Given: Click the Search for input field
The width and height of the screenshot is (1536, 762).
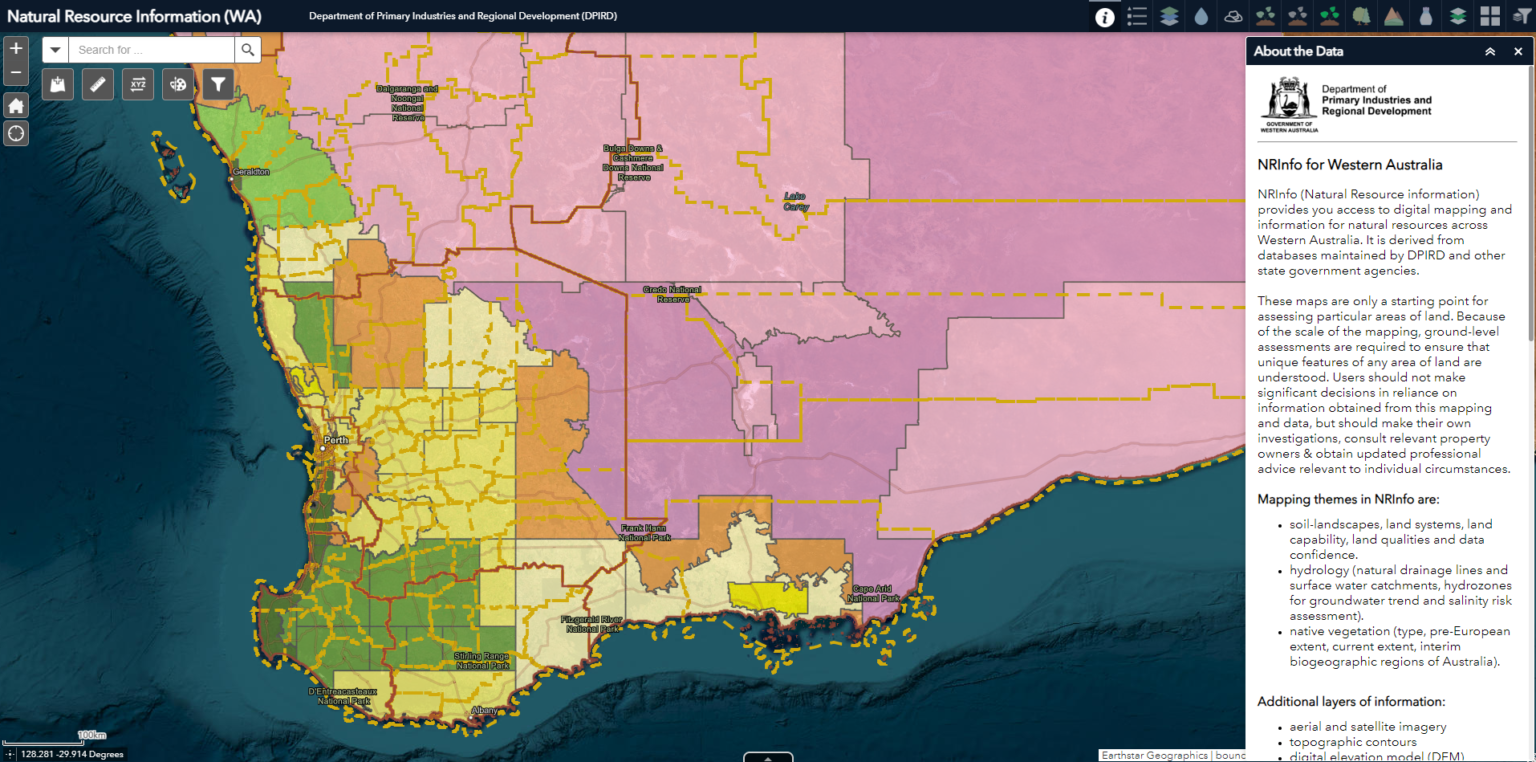Looking at the screenshot, I should coord(150,50).
